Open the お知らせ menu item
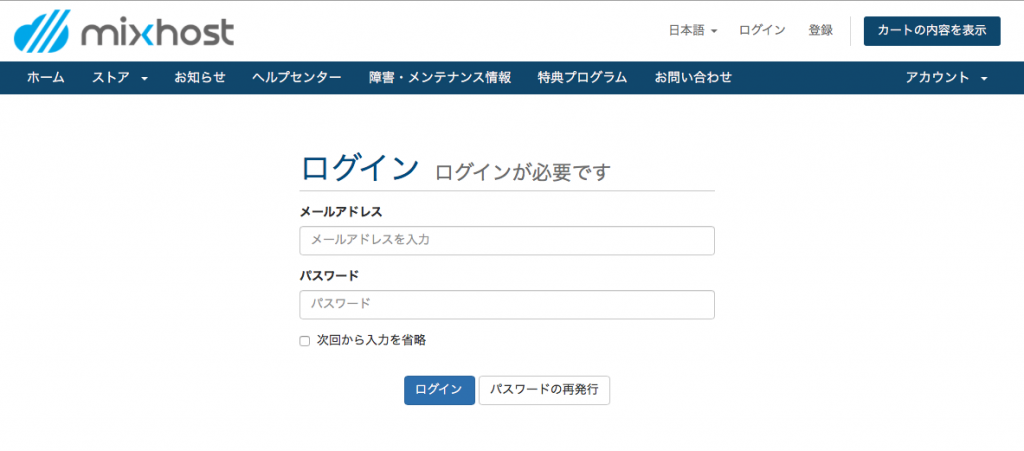 click(x=200, y=78)
